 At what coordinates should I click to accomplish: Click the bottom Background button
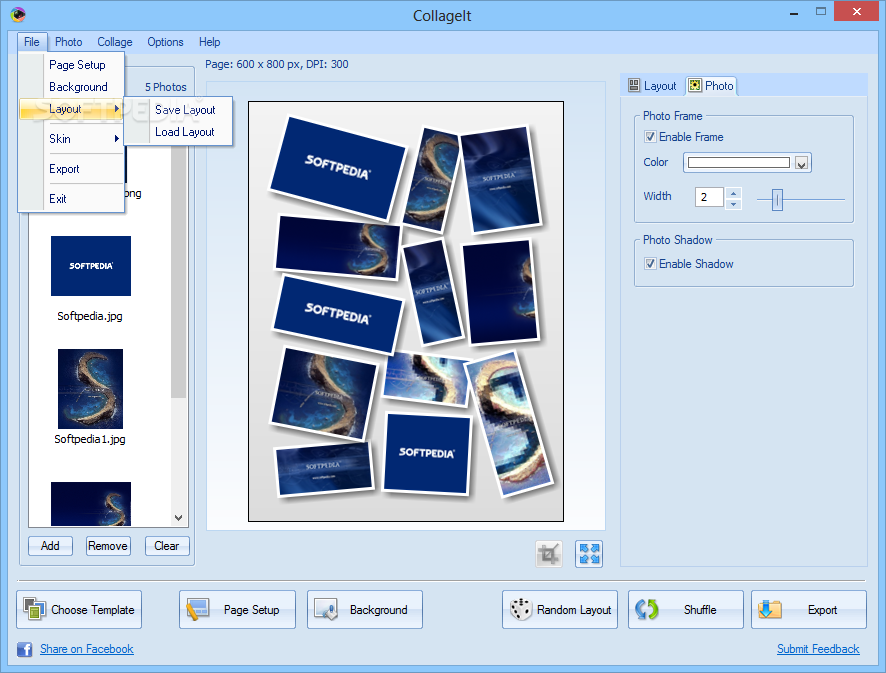tap(365, 610)
